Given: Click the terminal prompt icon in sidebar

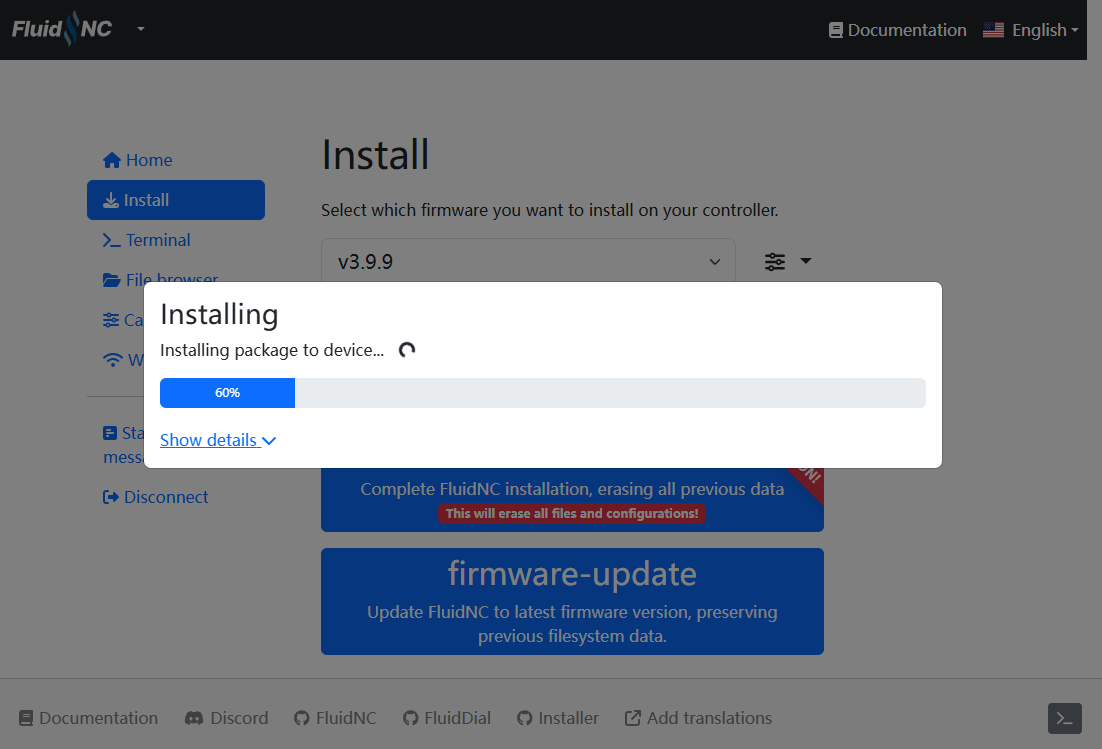Looking at the screenshot, I should pos(111,240).
